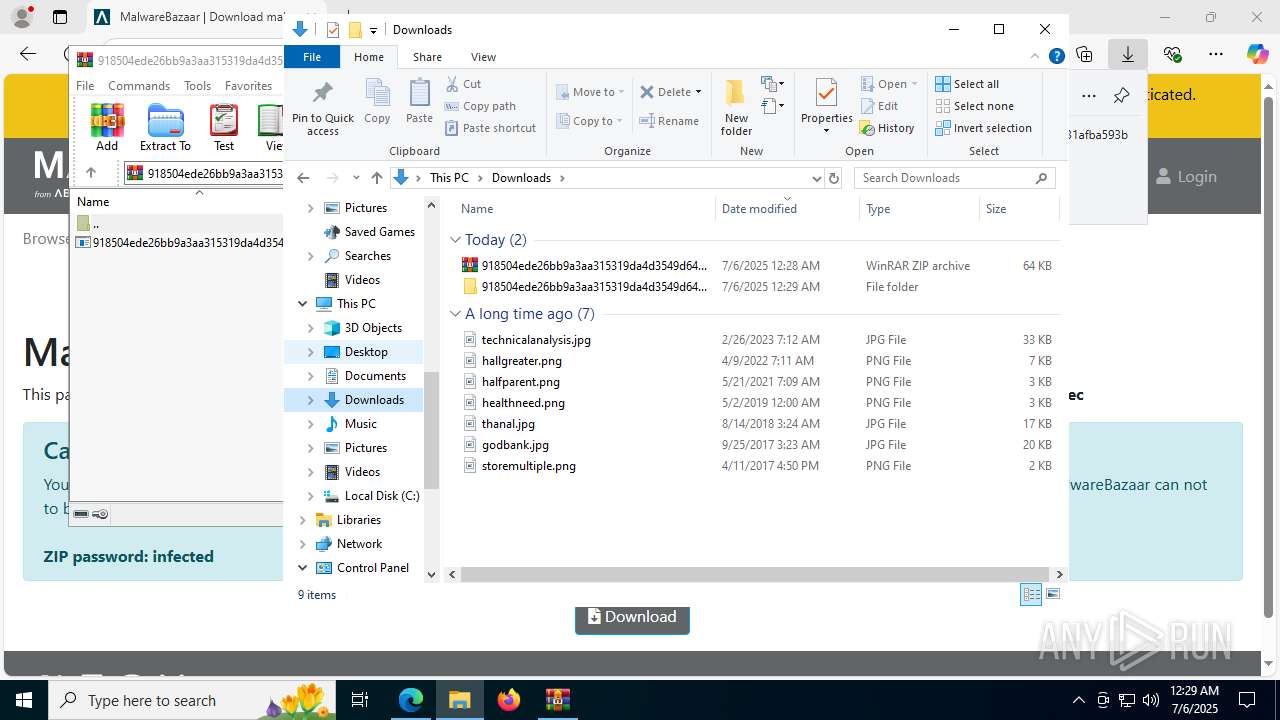Create a New folder
The width and height of the screenshot is (1280, 720).
[x=736, y=108]
